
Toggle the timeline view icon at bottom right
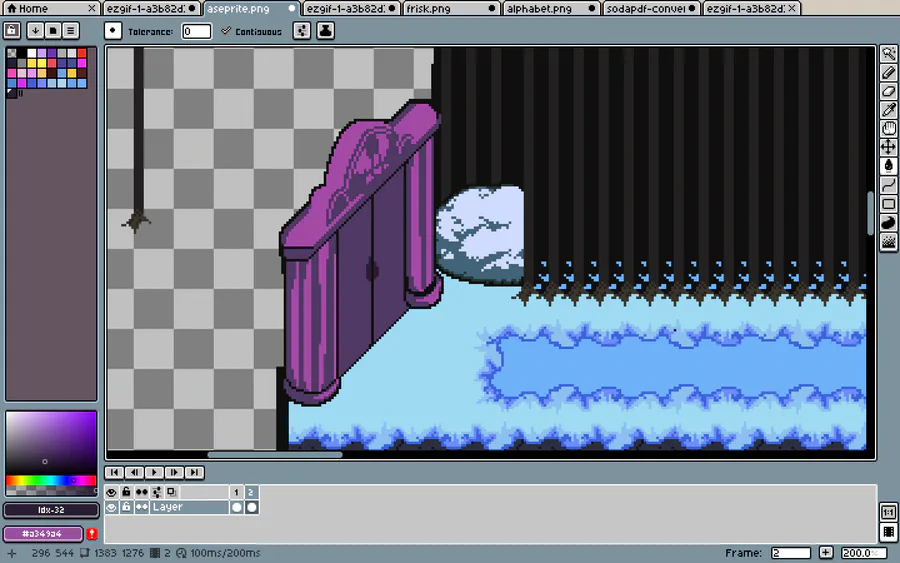click(x=889, y=532)
